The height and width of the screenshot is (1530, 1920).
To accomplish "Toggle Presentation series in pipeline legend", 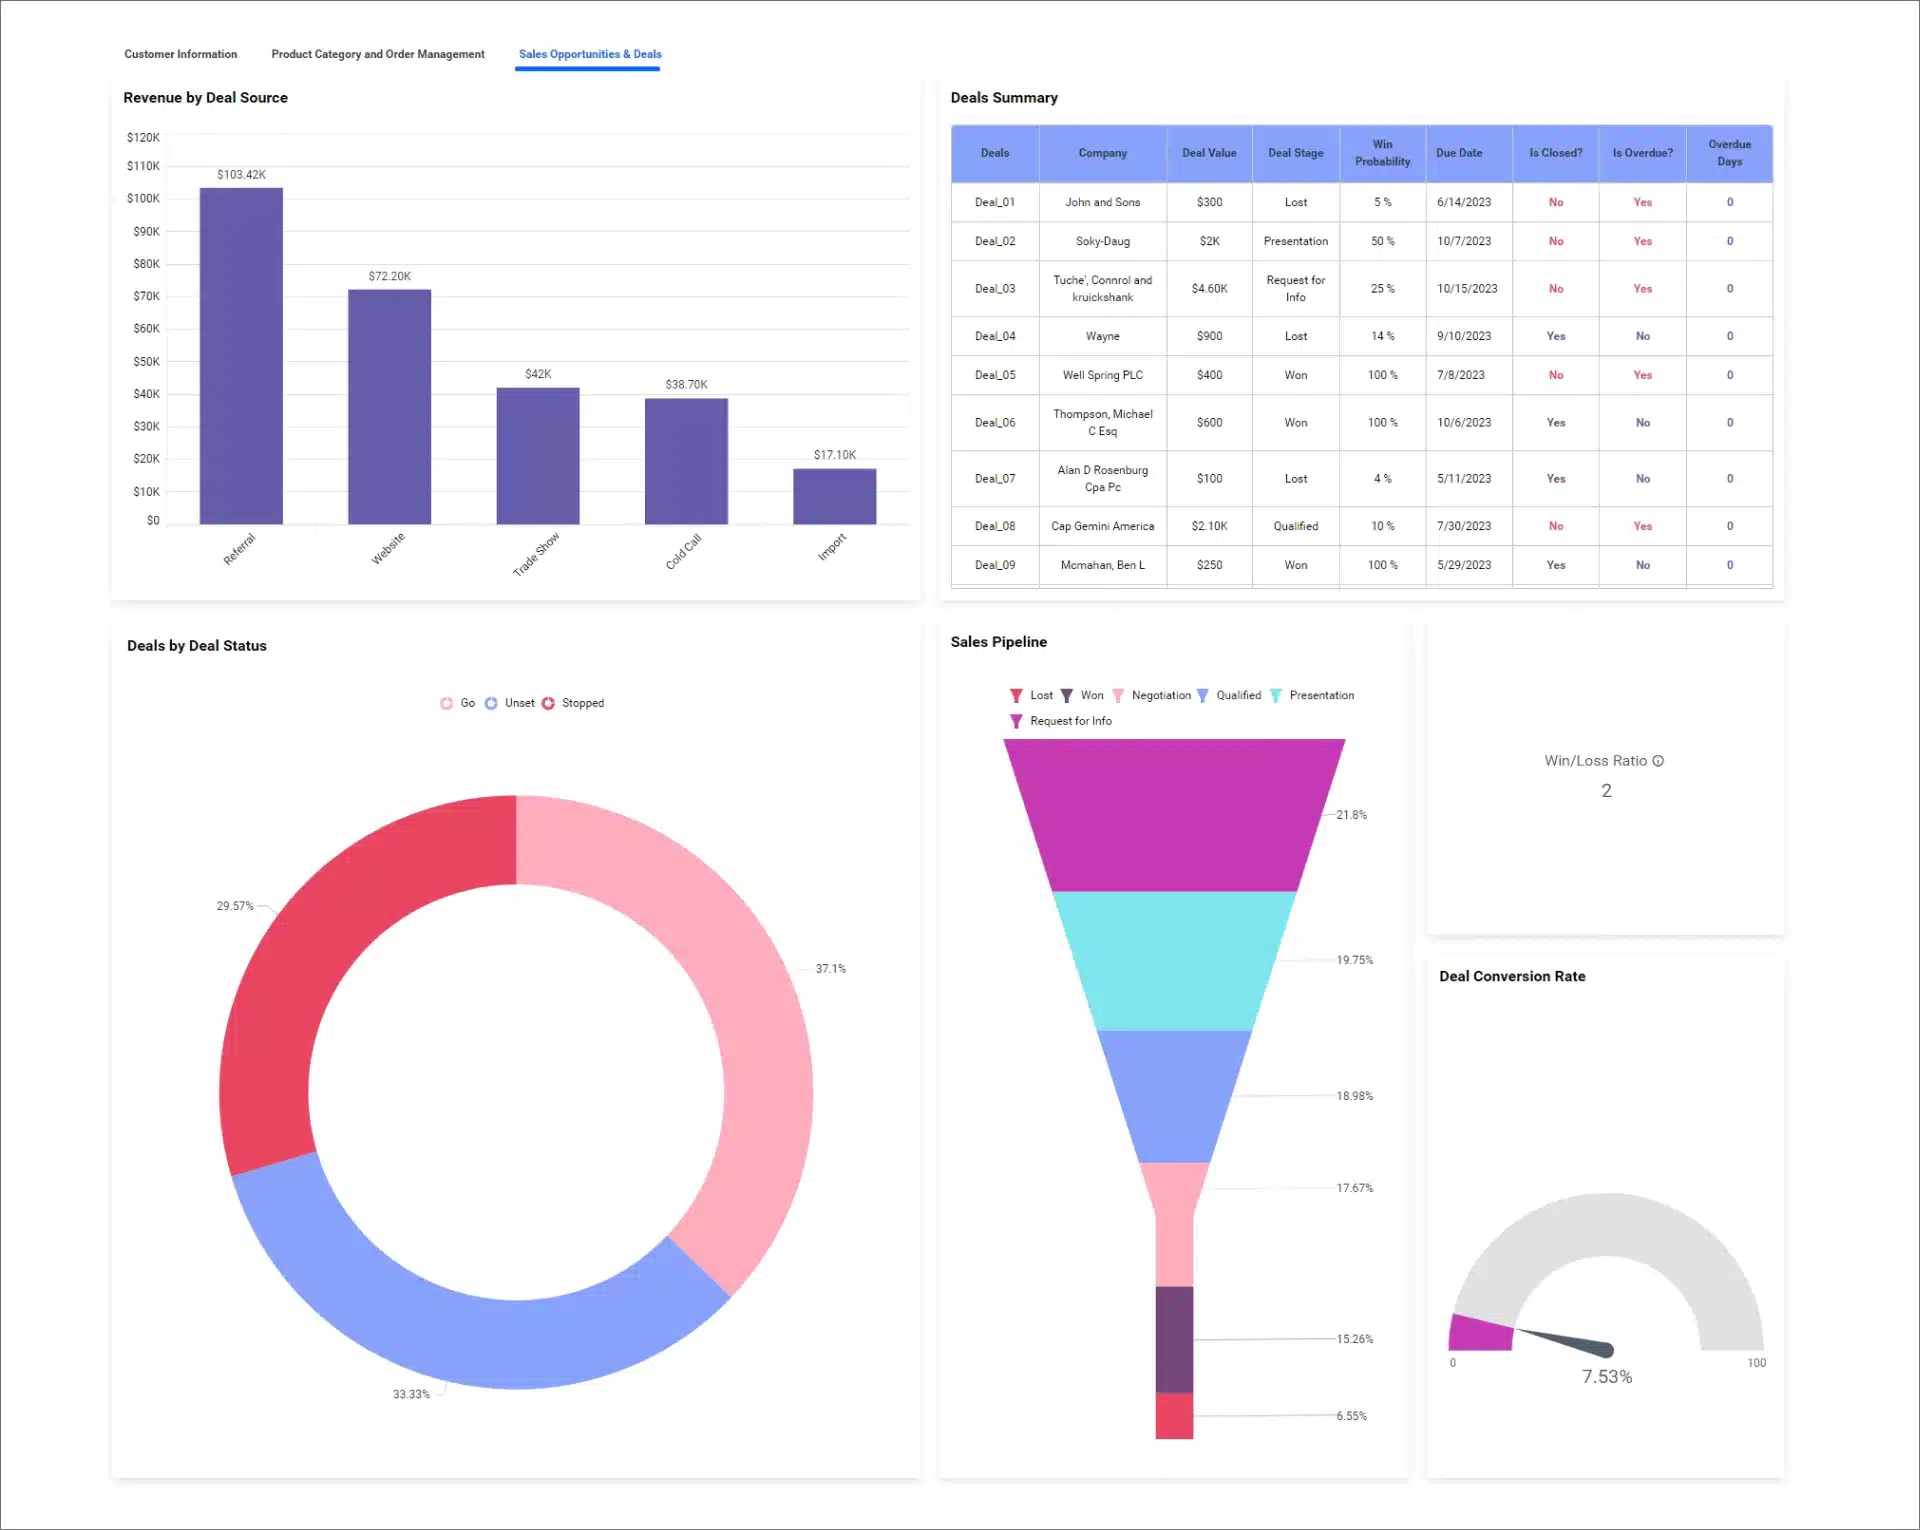I will point(1276,695).
